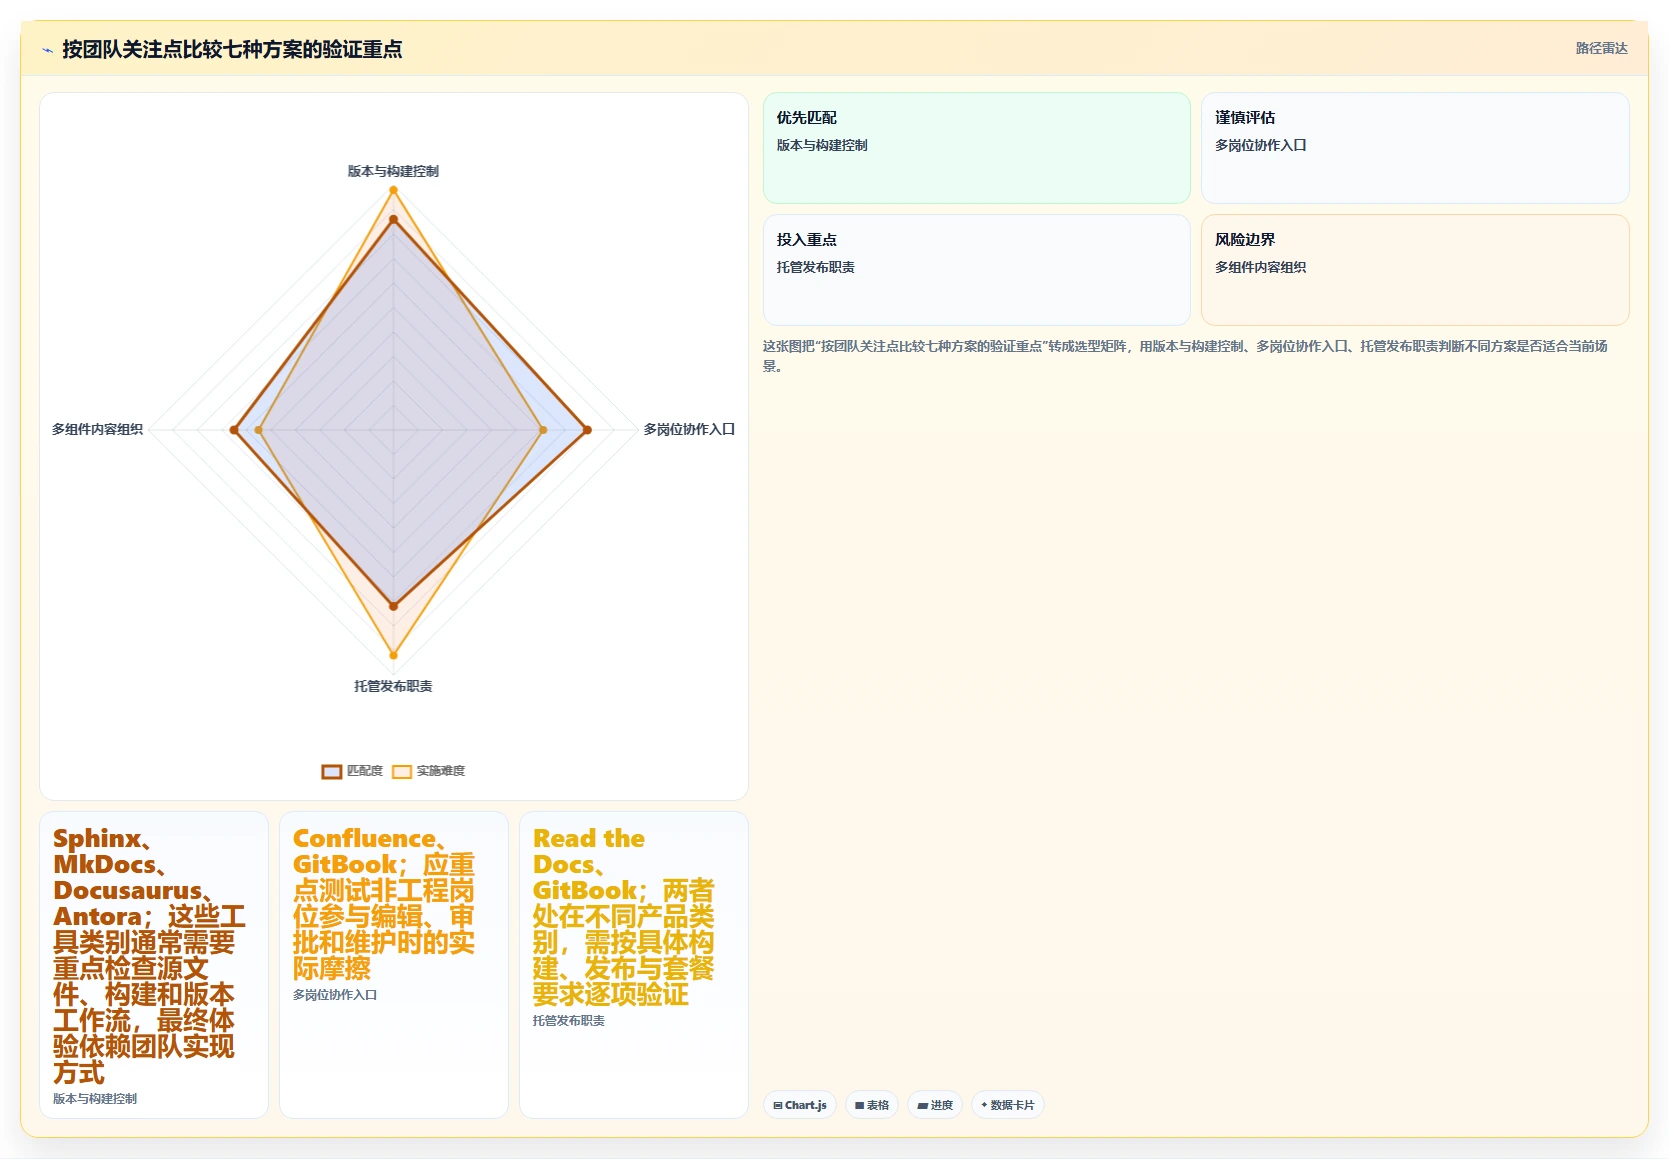
Task: Click the dark 匹配度 point on 多组件内容组织 axis
Action: coord(234,430)
